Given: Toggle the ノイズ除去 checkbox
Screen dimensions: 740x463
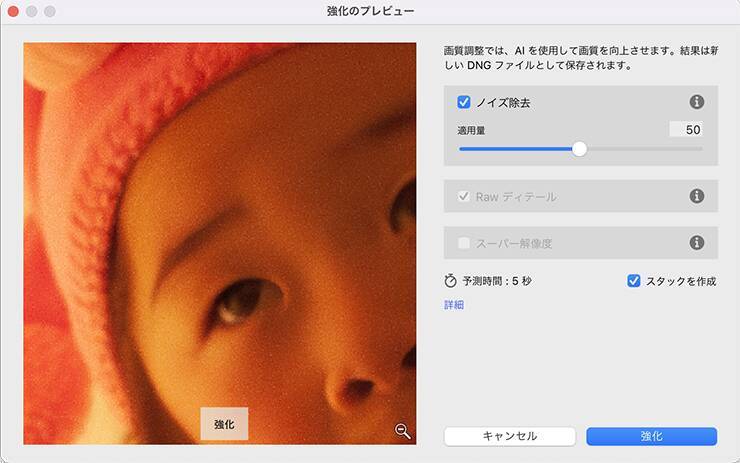Looking at the screenshot, I should point(464,102).
